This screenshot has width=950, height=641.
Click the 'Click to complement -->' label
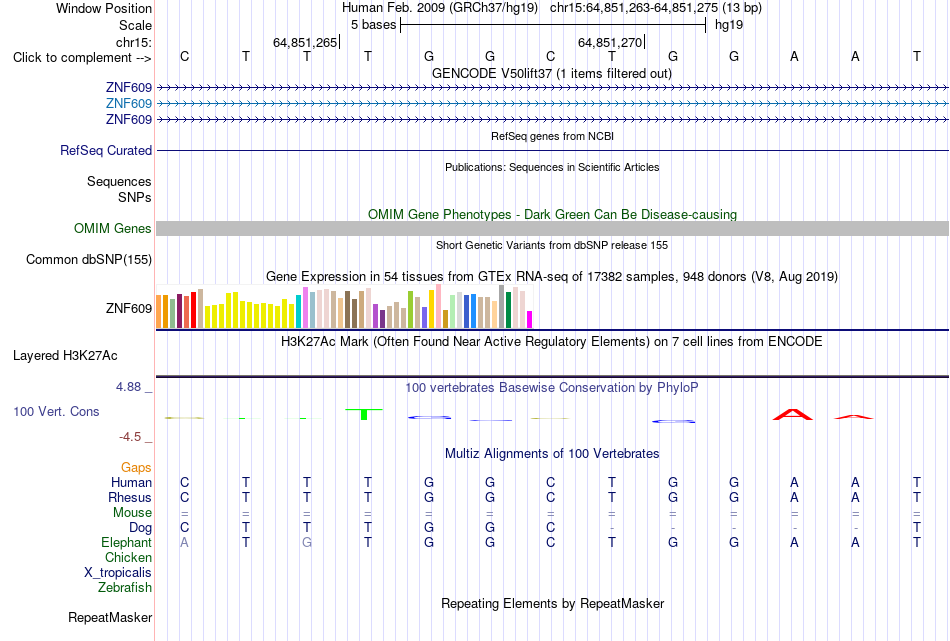pos(82,58)
